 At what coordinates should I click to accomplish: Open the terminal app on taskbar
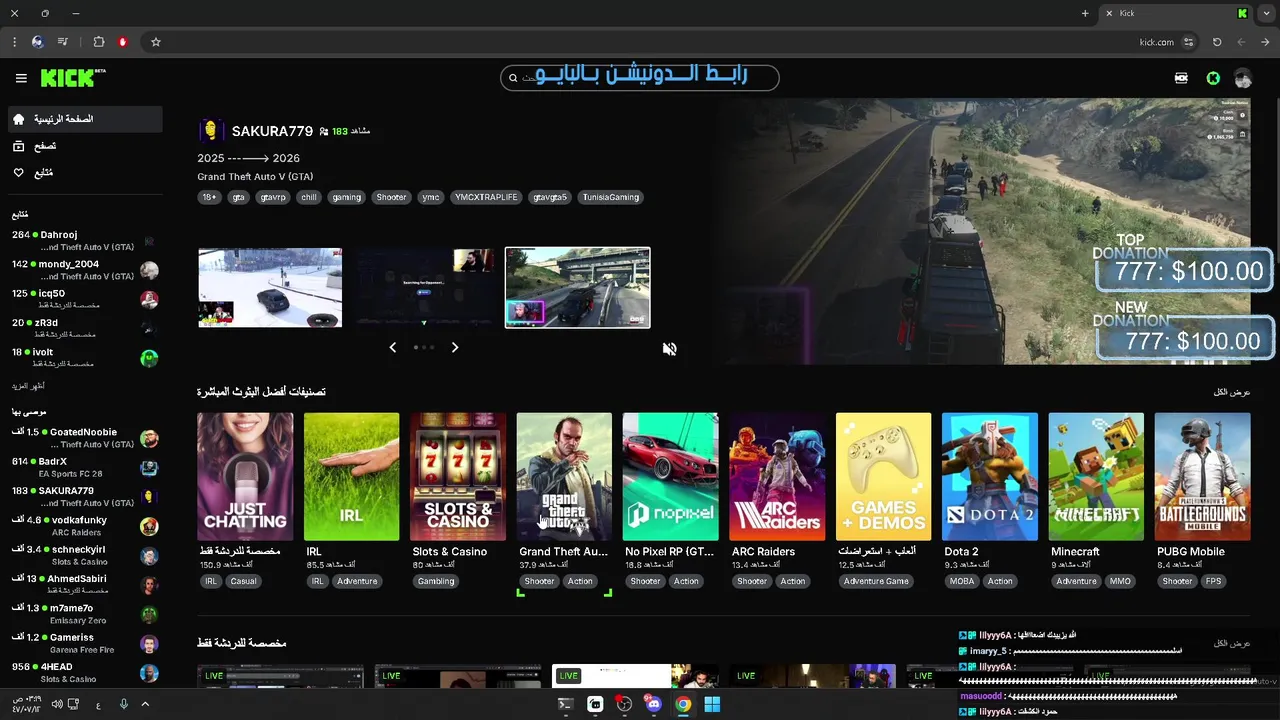(x=566, y=704)
